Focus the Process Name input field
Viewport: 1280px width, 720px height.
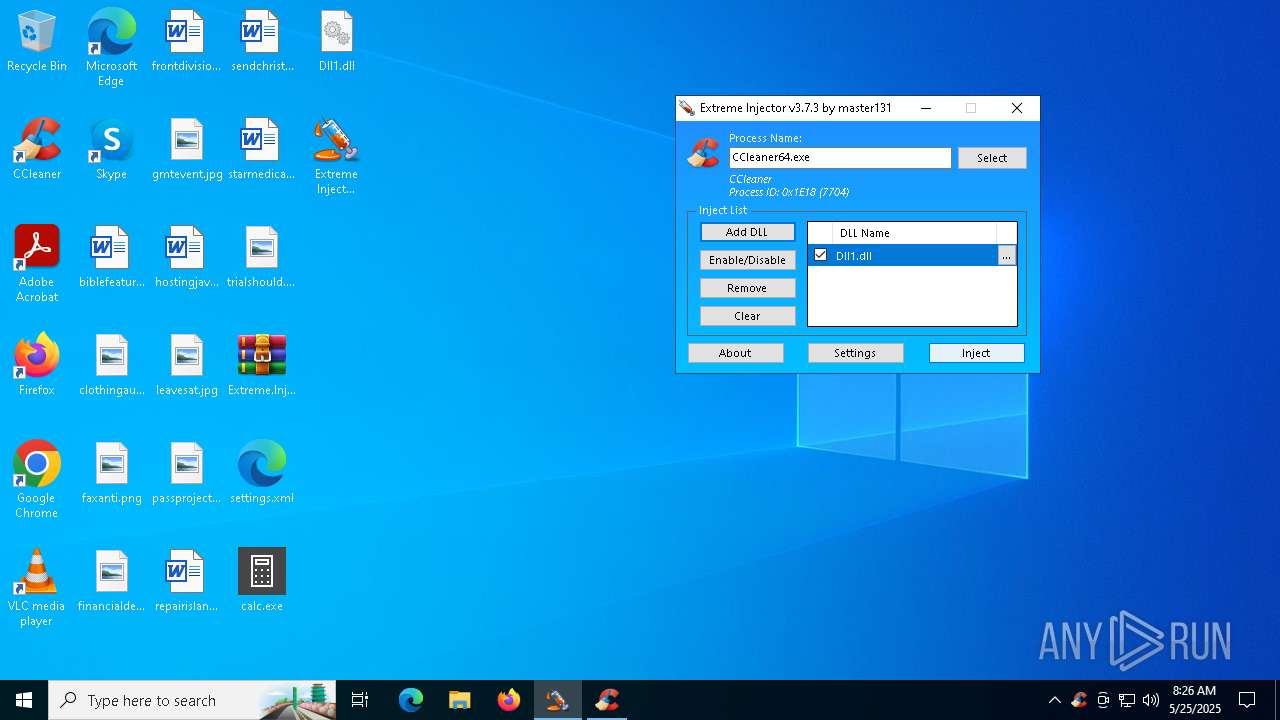[840, 158]
